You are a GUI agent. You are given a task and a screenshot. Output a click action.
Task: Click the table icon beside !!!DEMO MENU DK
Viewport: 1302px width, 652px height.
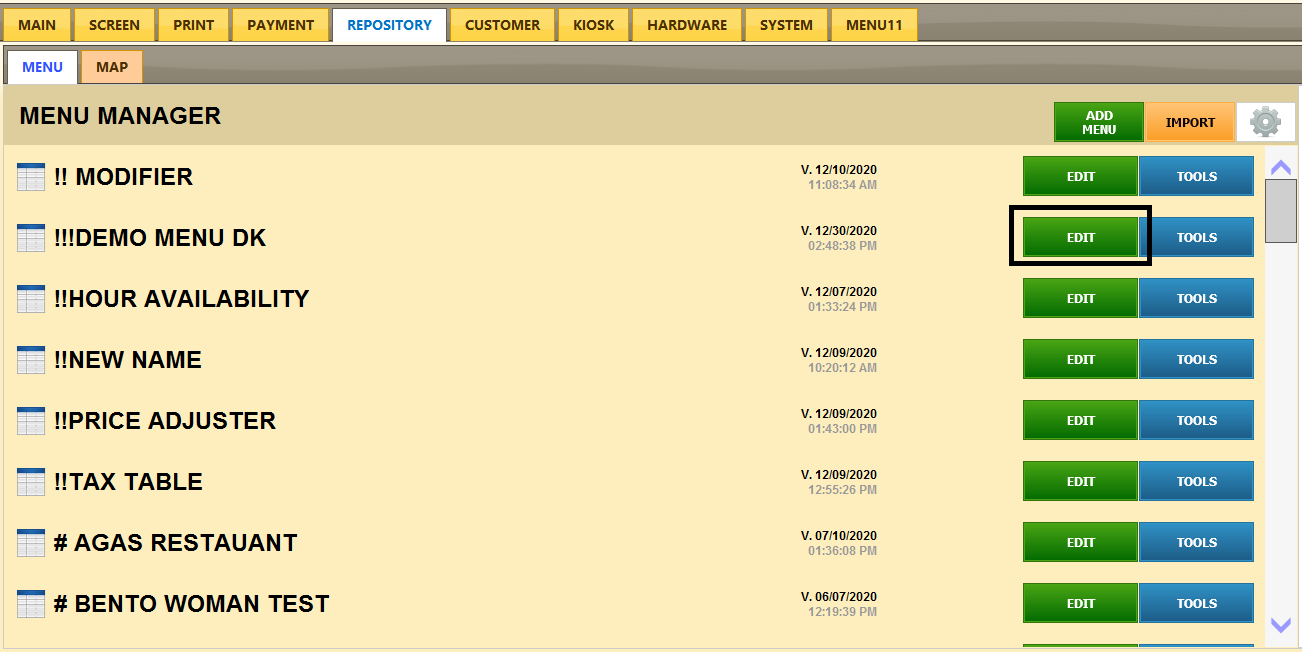coord(31,238)
